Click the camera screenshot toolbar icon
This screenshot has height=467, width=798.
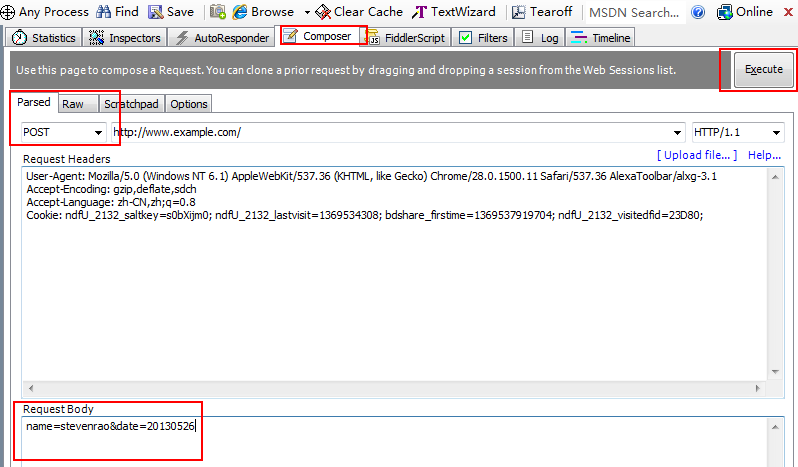(218, 11)
